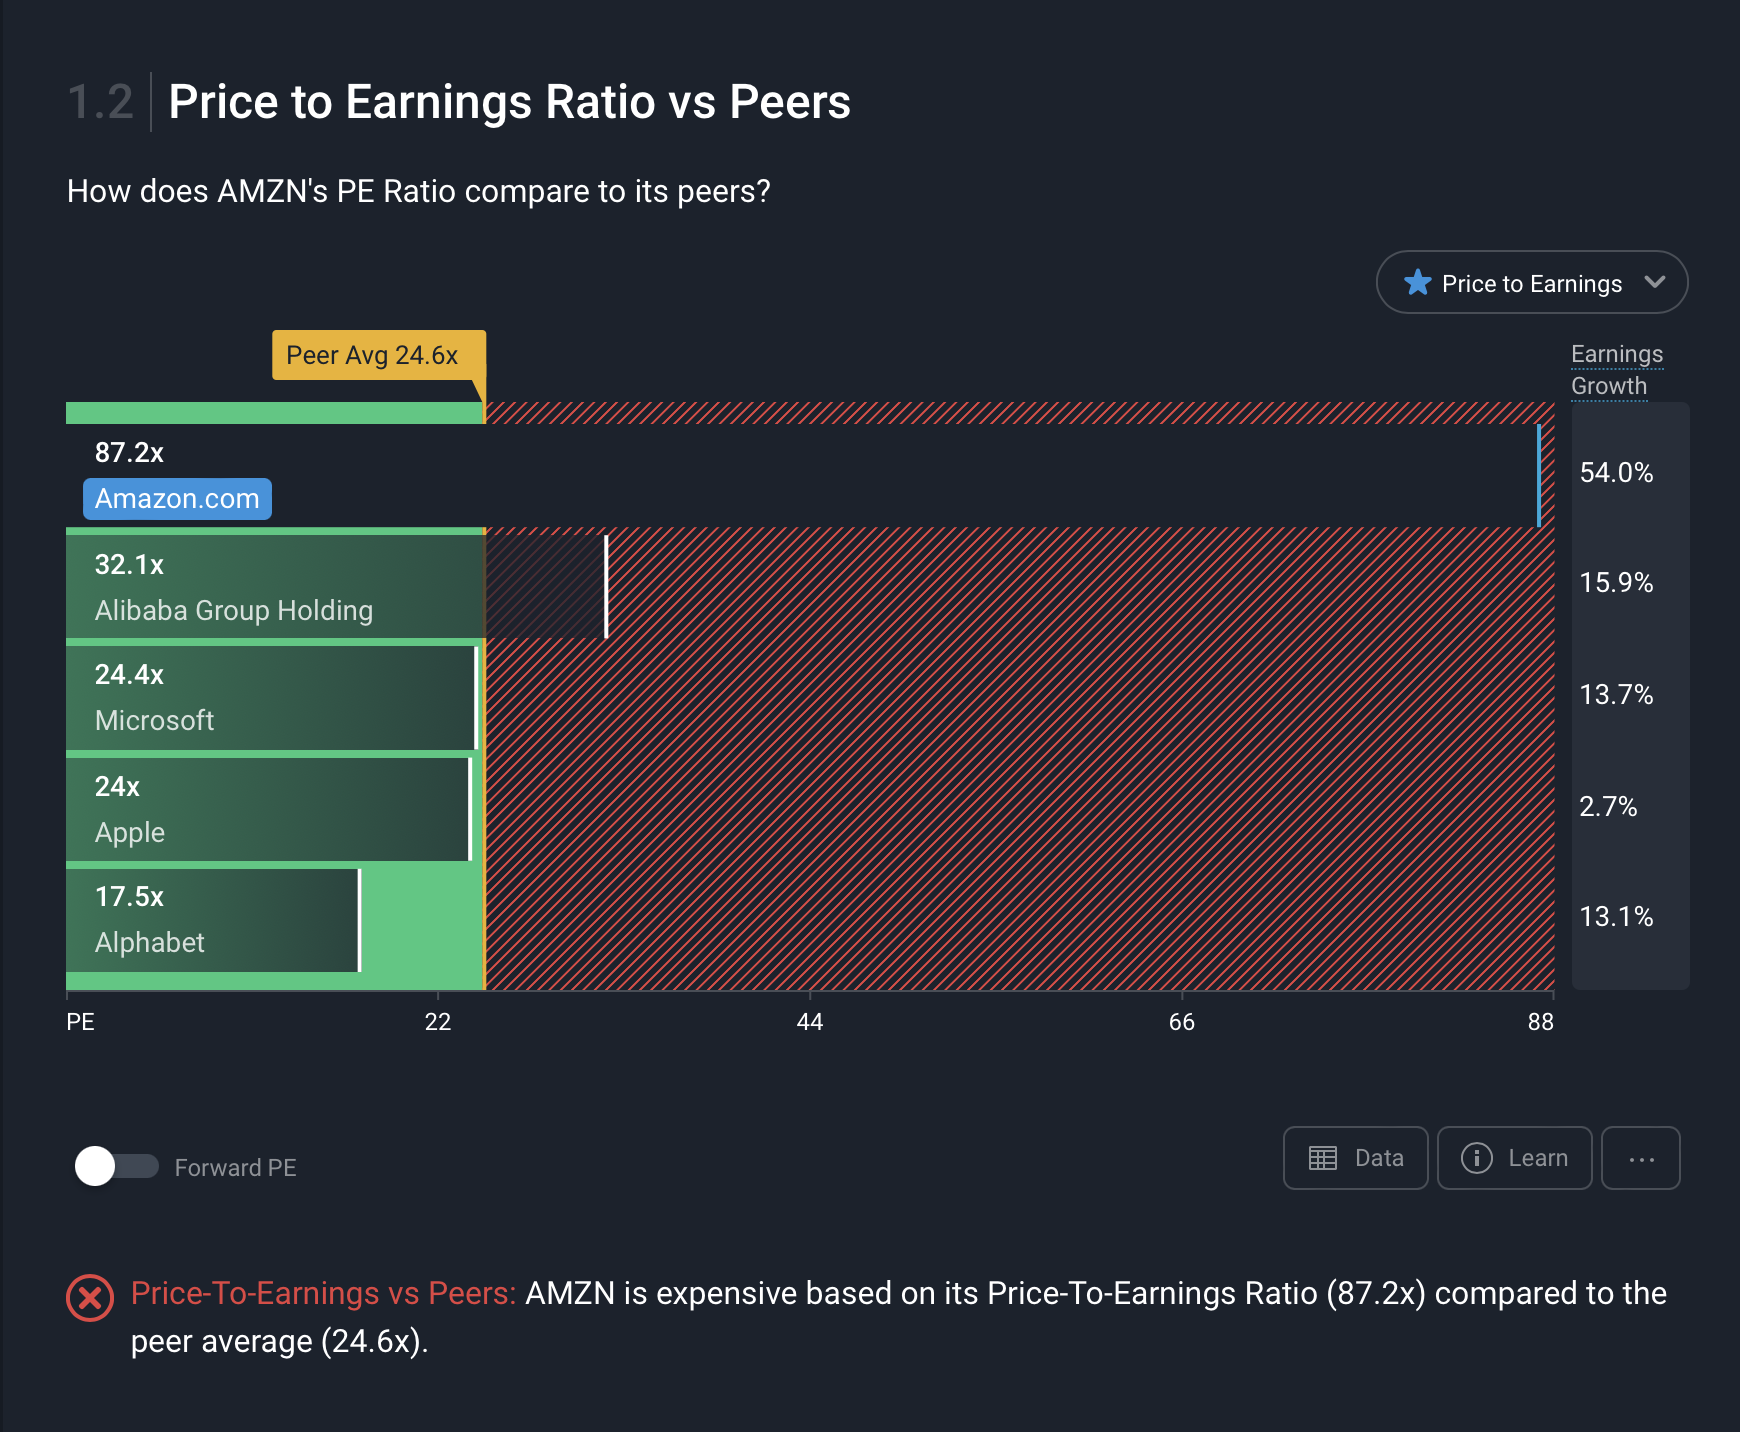The width and height of the screenshot is (1740, 1432).
Task: Click the PE axis label
Action: click(80, 1021)
